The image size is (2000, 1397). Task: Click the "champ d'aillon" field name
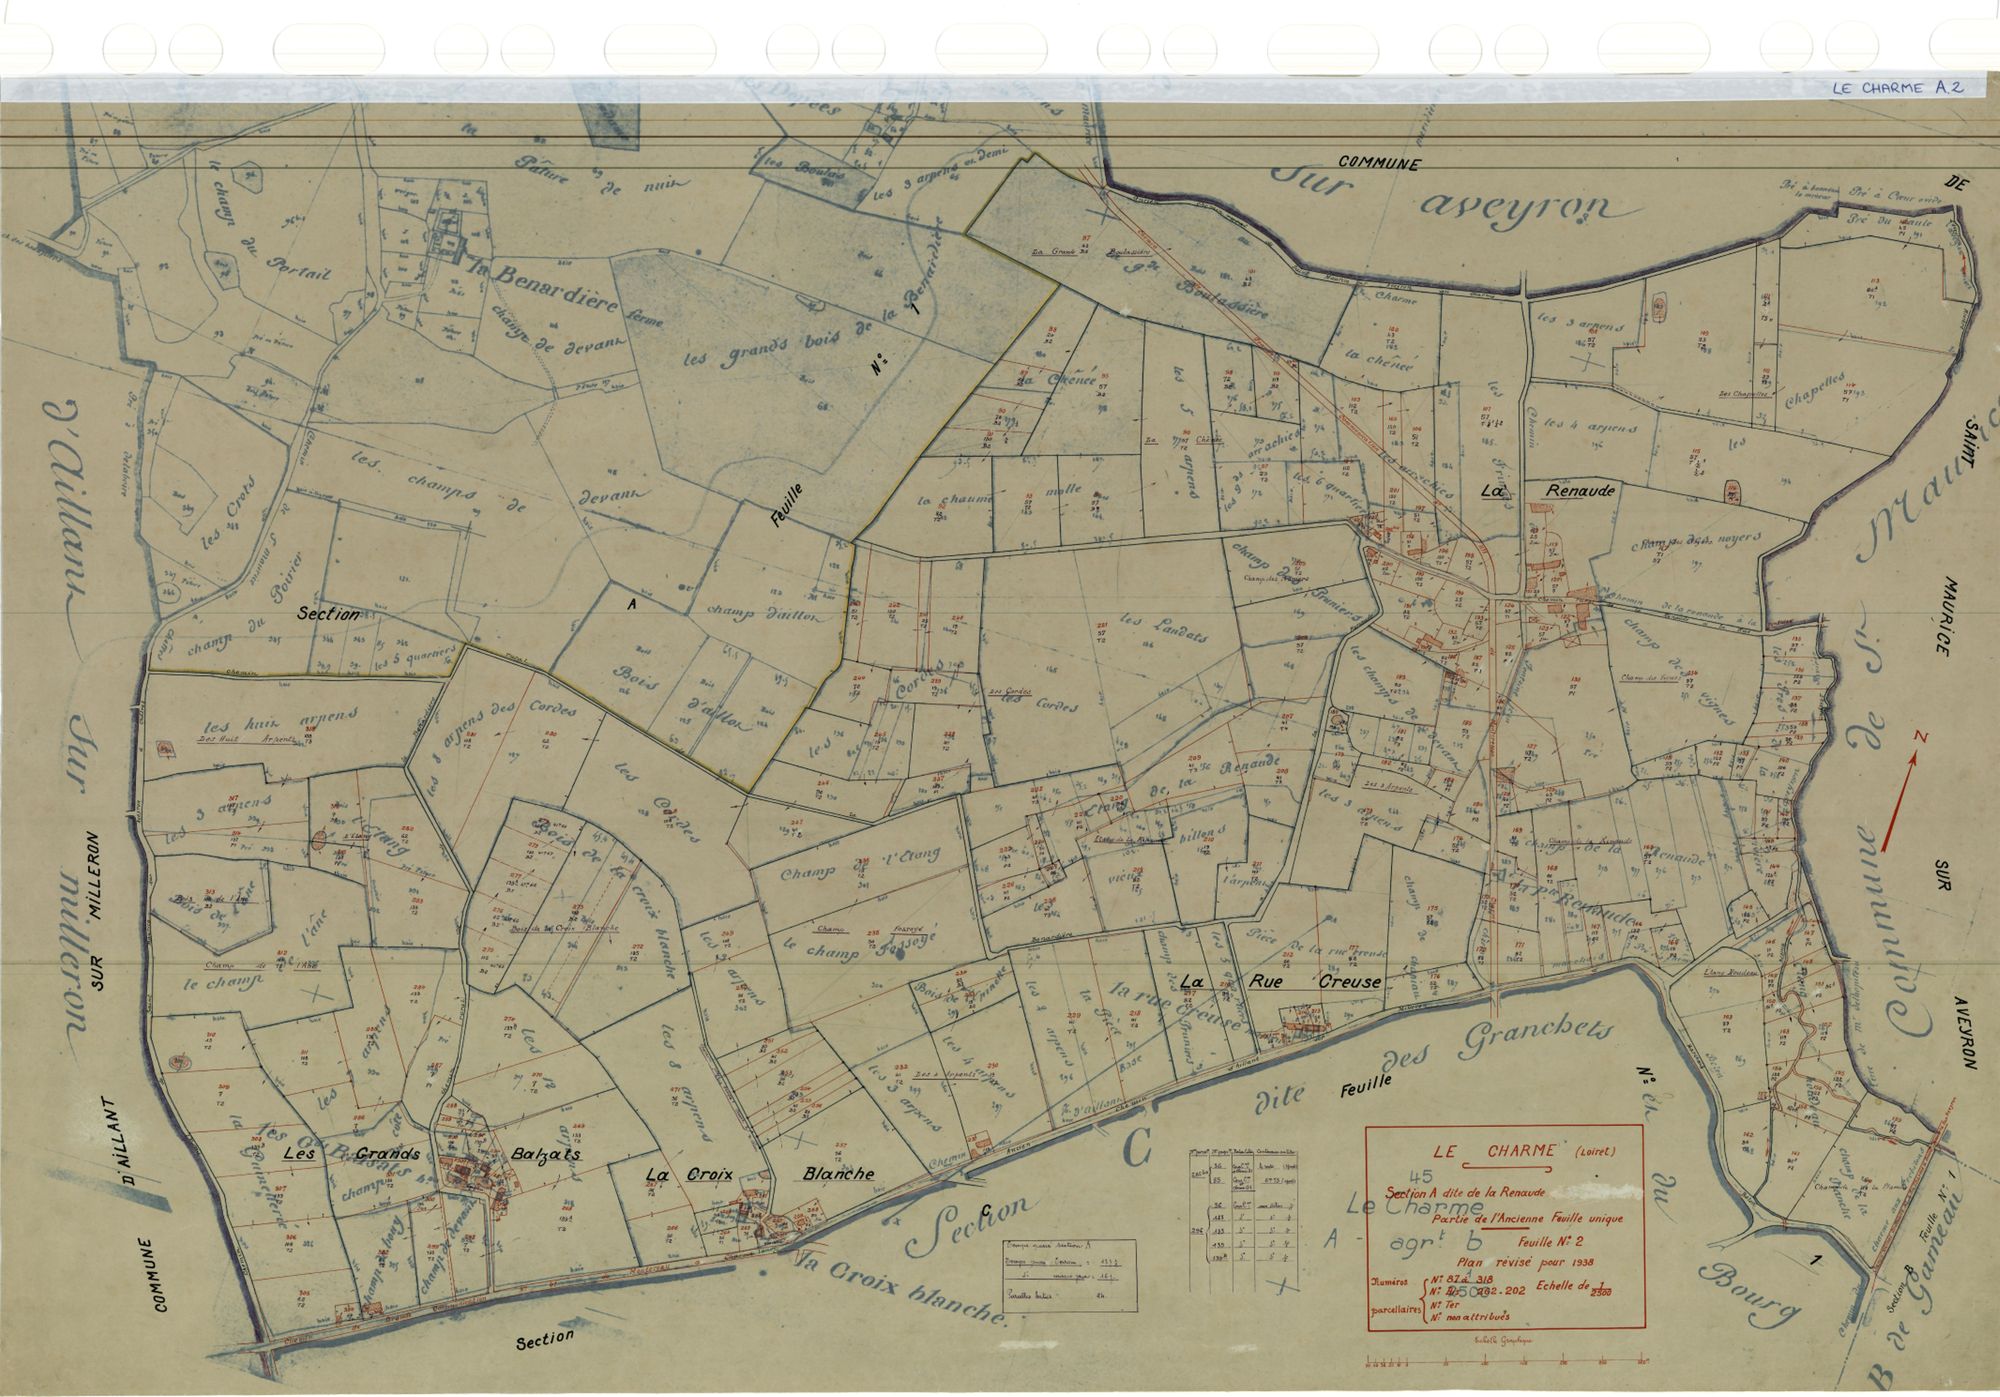click(768, 616)
